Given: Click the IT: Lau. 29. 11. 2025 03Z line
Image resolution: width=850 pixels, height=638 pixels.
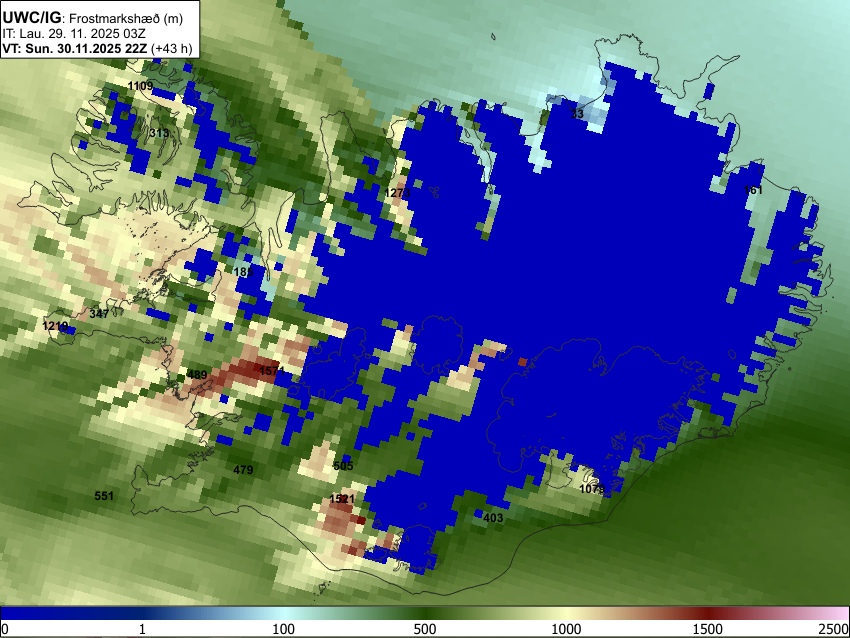Looking at the screenshot, I should pyautogui.click(x=74, y=34).
